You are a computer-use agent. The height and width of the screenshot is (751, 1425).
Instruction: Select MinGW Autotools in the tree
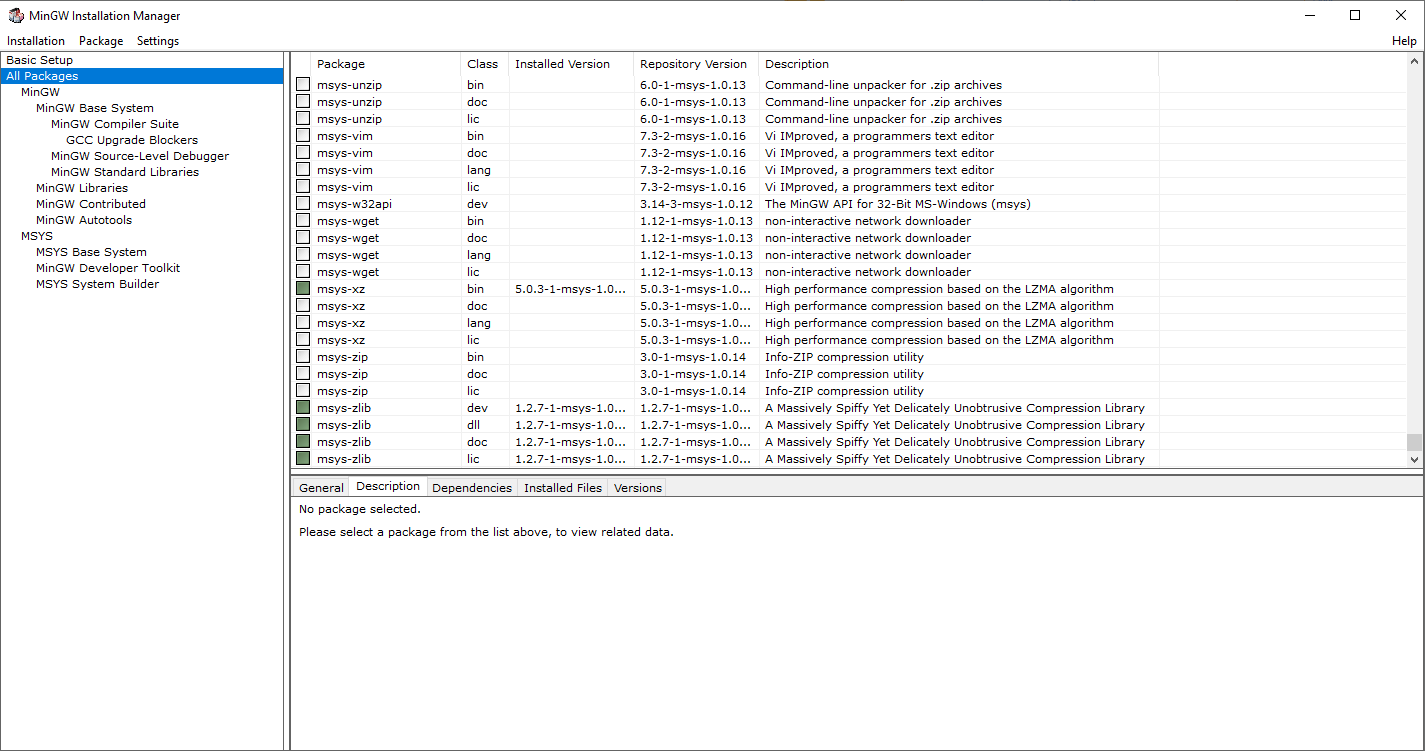click(x=84, y=220)
